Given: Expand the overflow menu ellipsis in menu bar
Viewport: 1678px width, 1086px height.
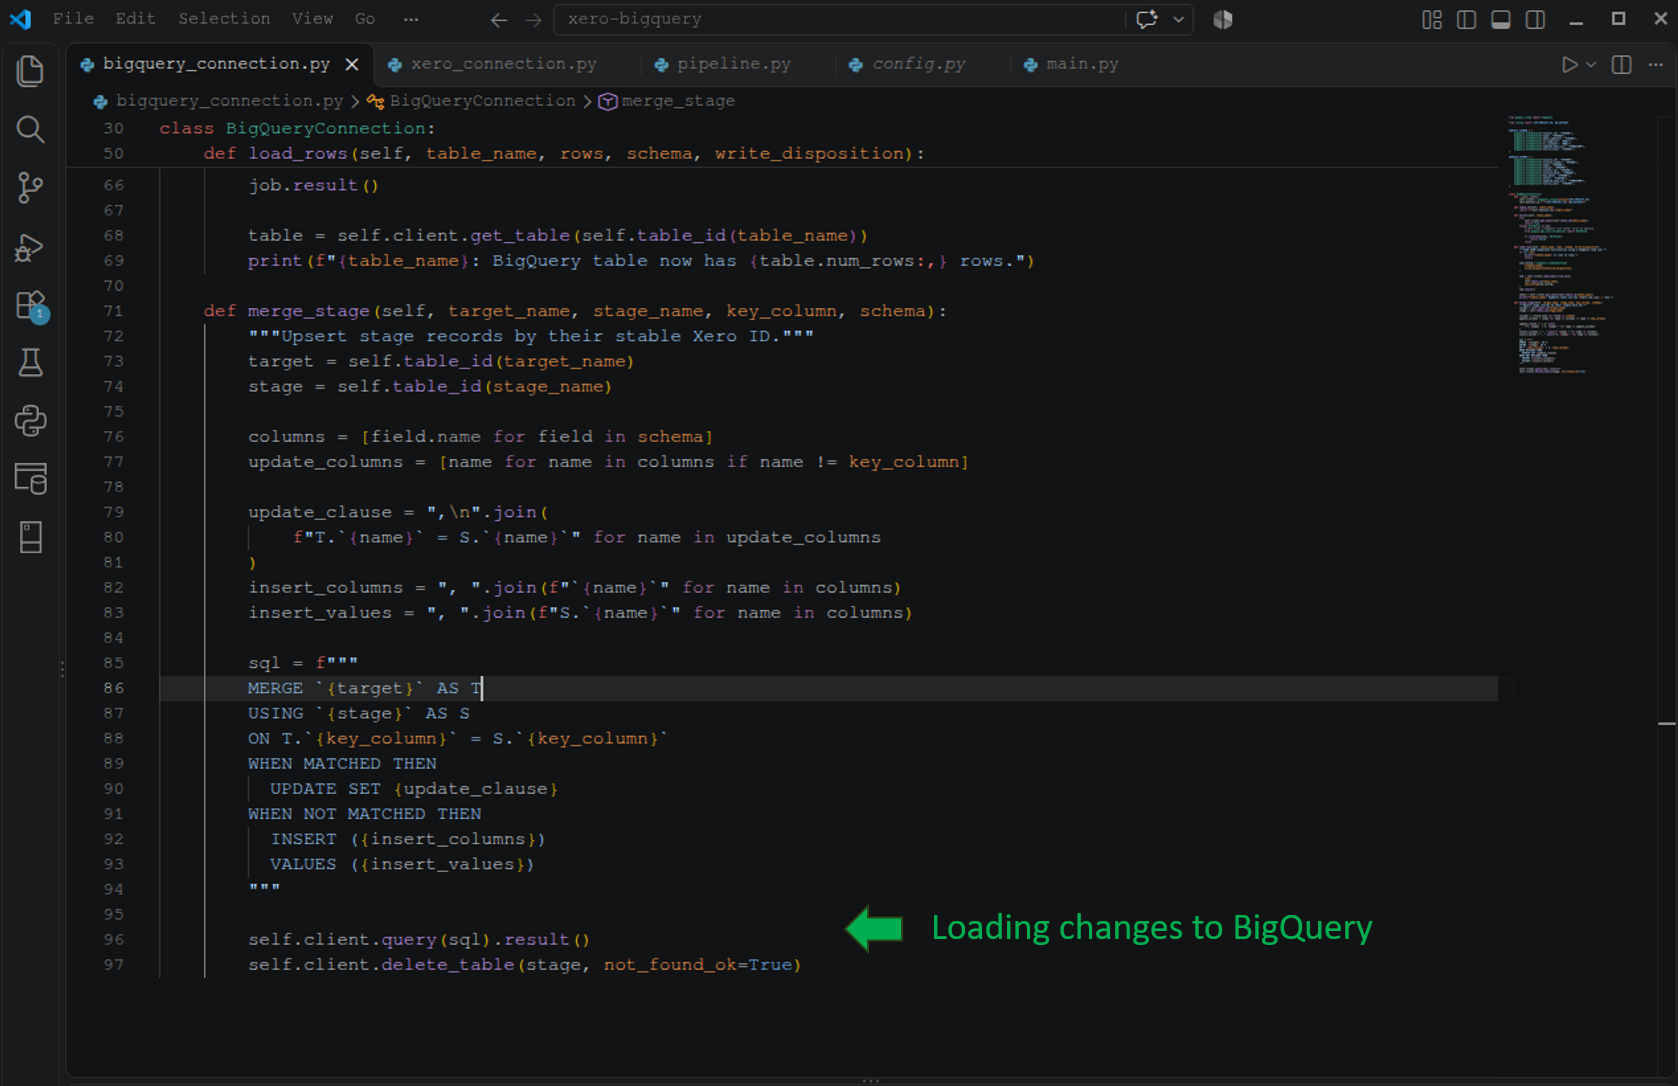Looking at the screenshot, I should pos(411,19).
